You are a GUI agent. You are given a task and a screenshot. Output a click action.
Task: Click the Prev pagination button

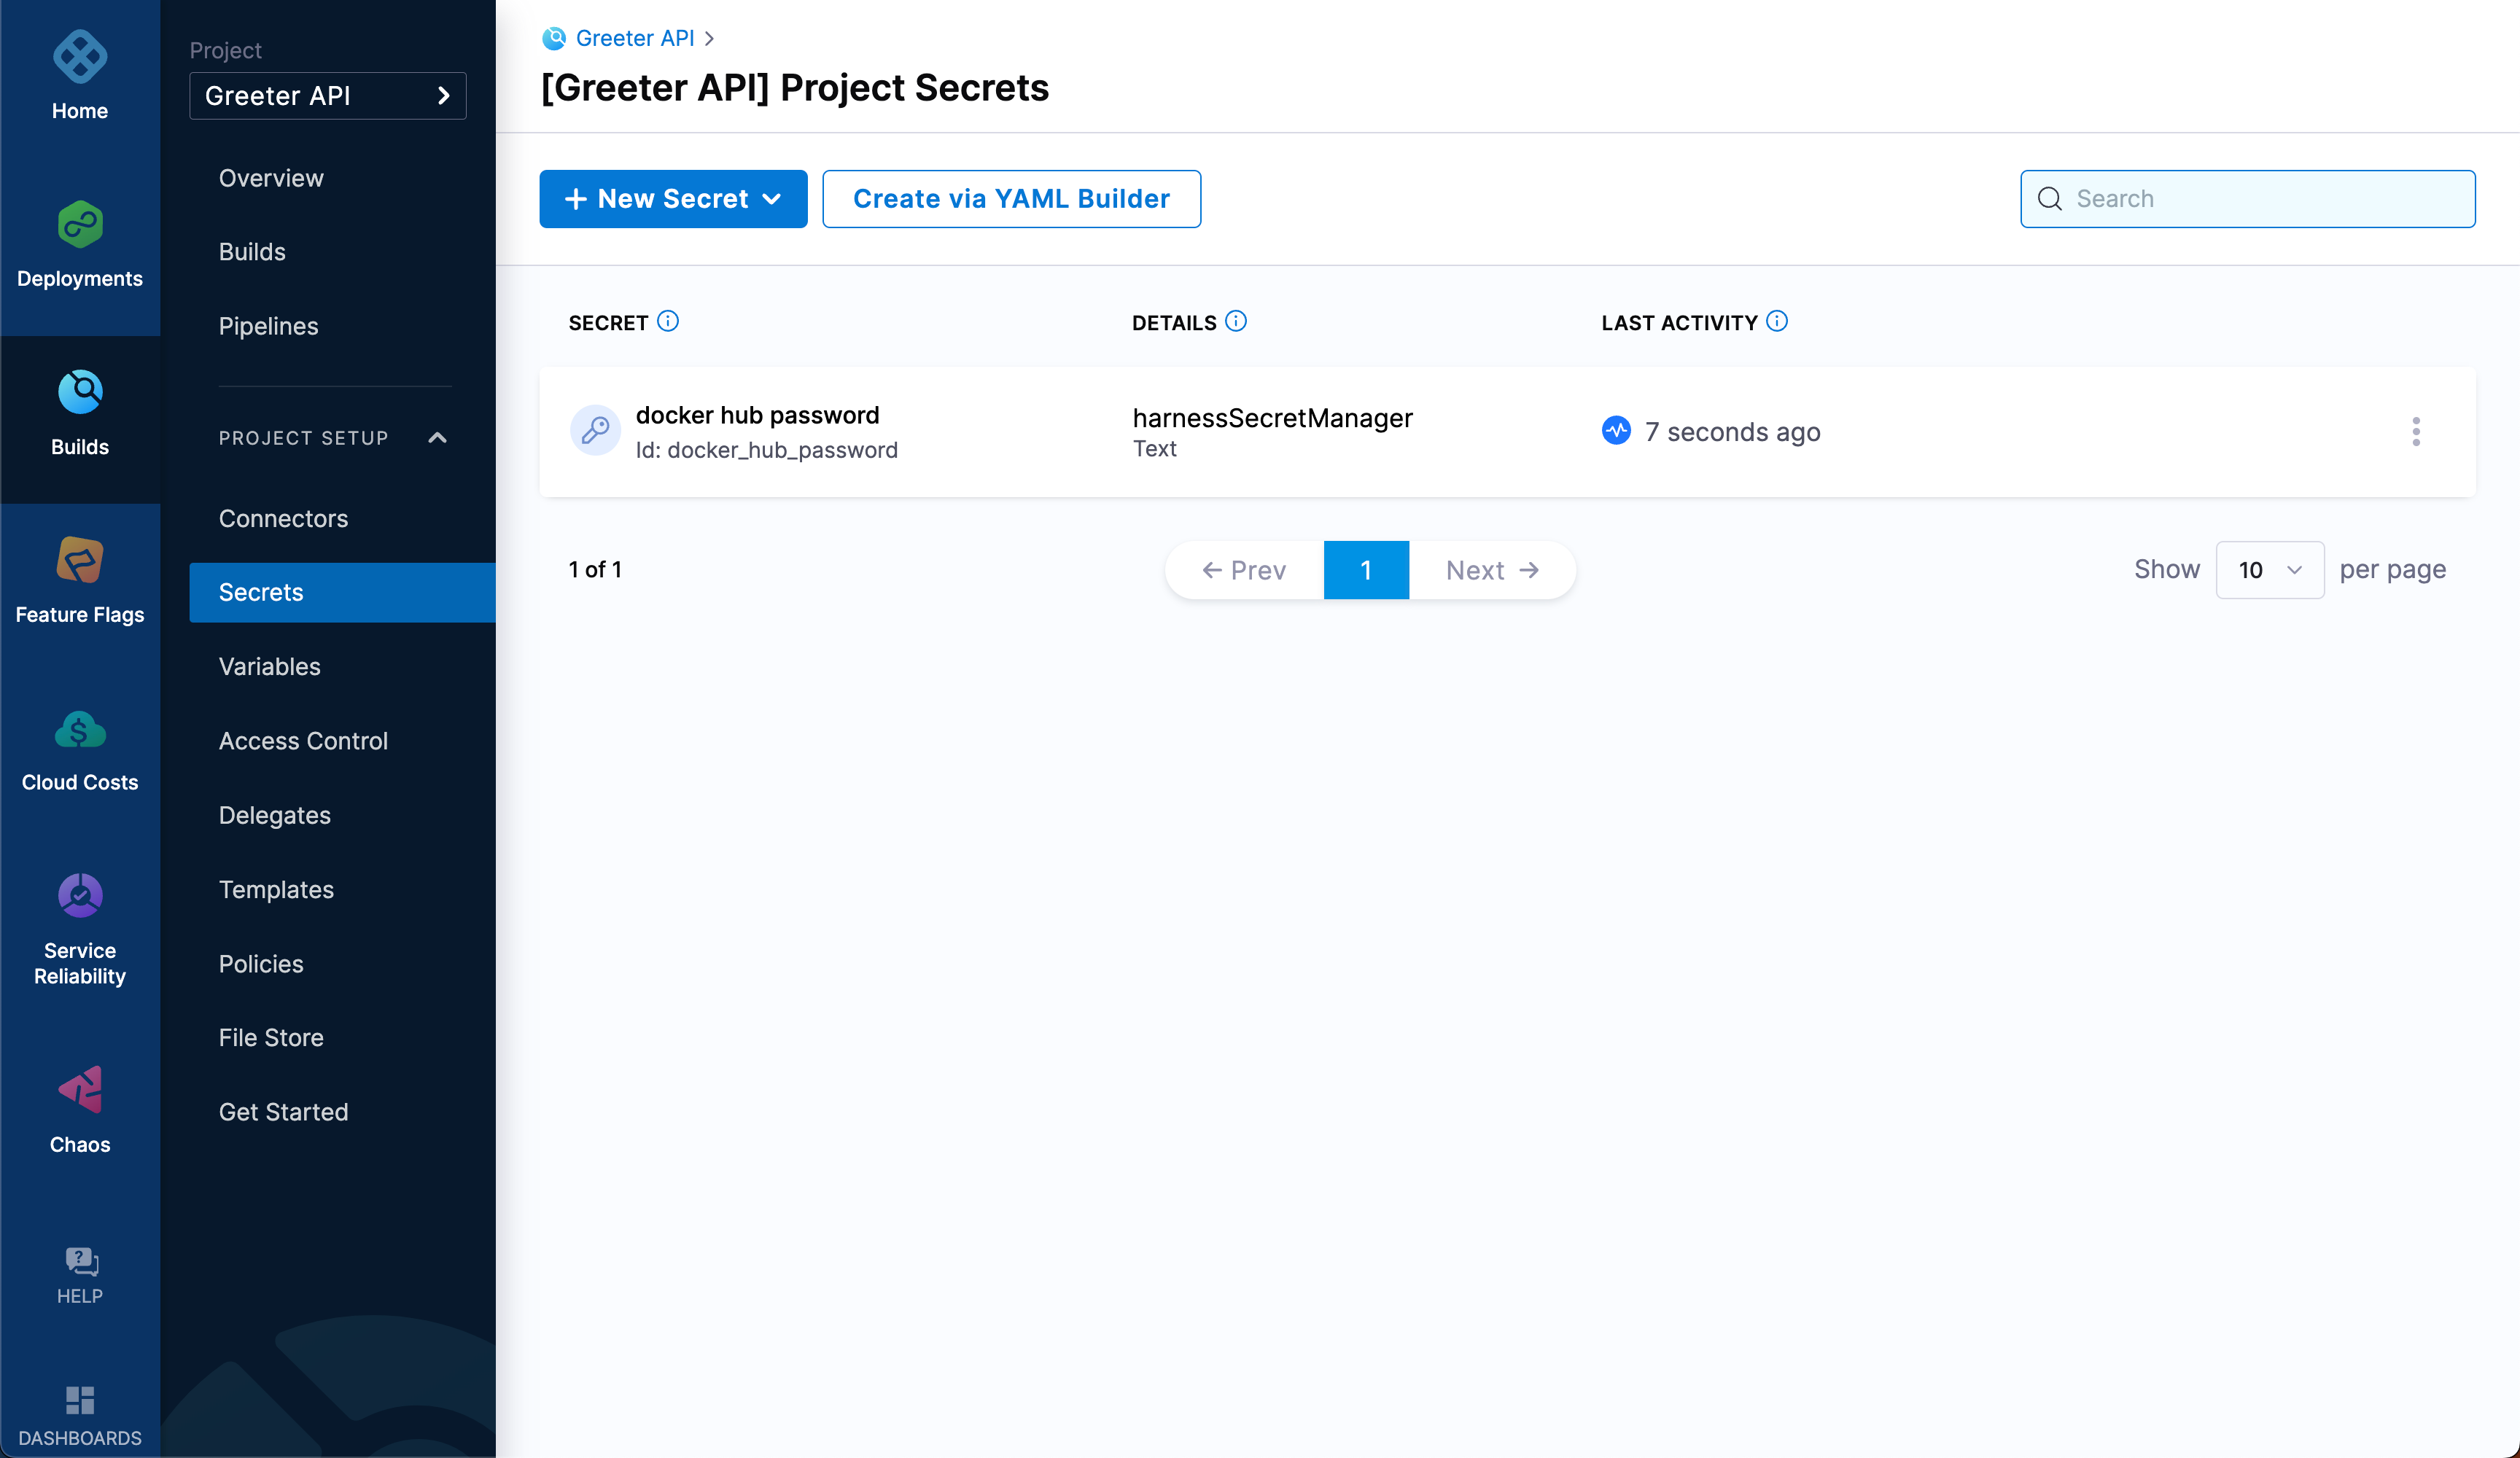click(1244, 570)
